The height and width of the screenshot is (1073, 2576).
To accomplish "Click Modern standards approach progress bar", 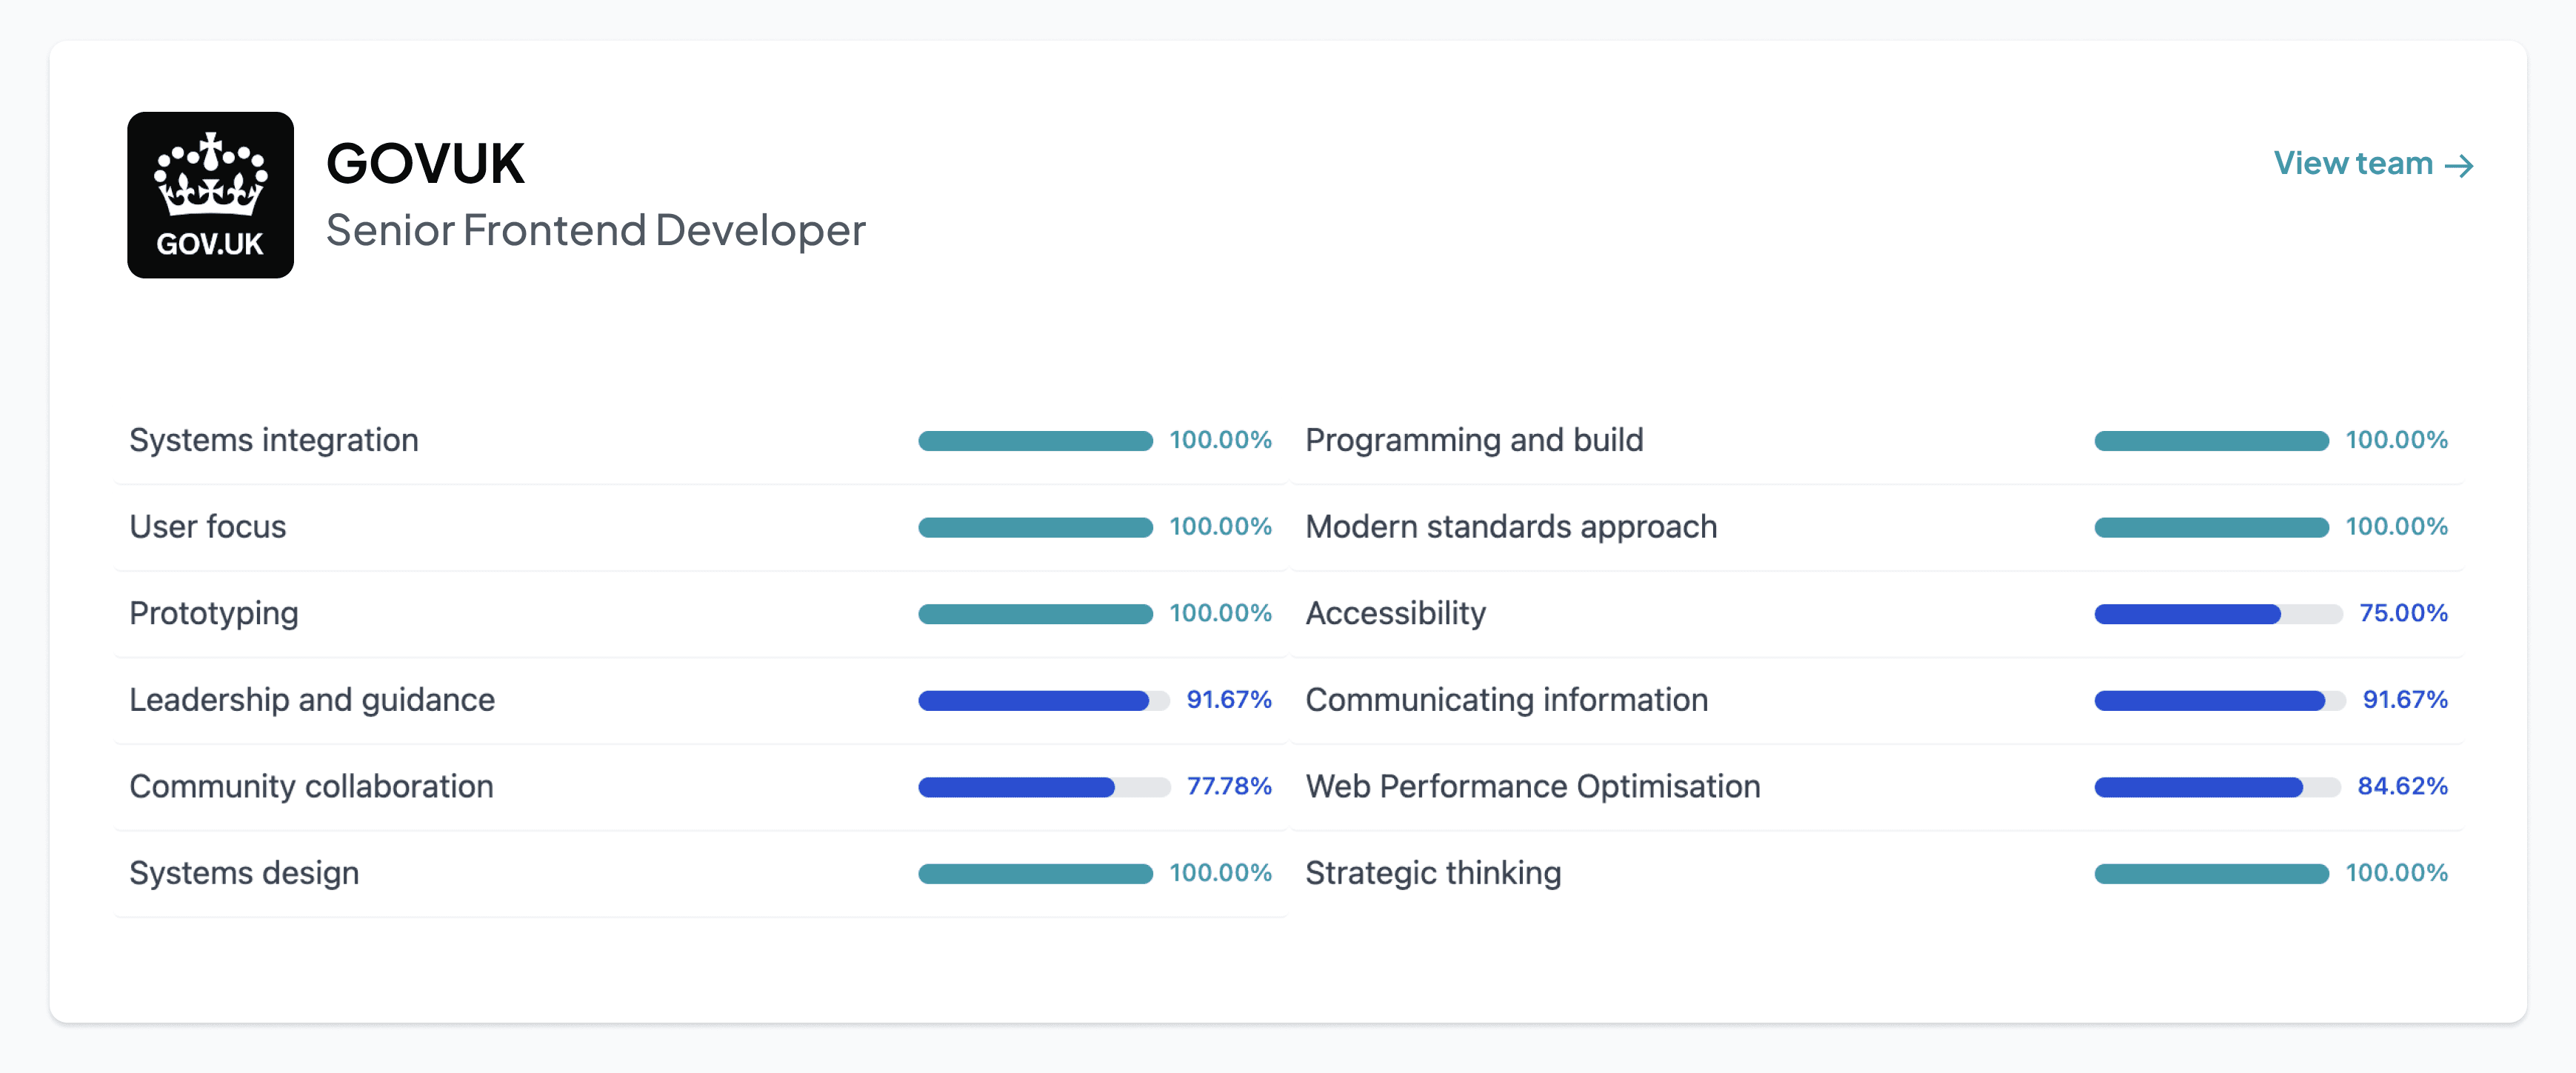I will [2211, 527].
